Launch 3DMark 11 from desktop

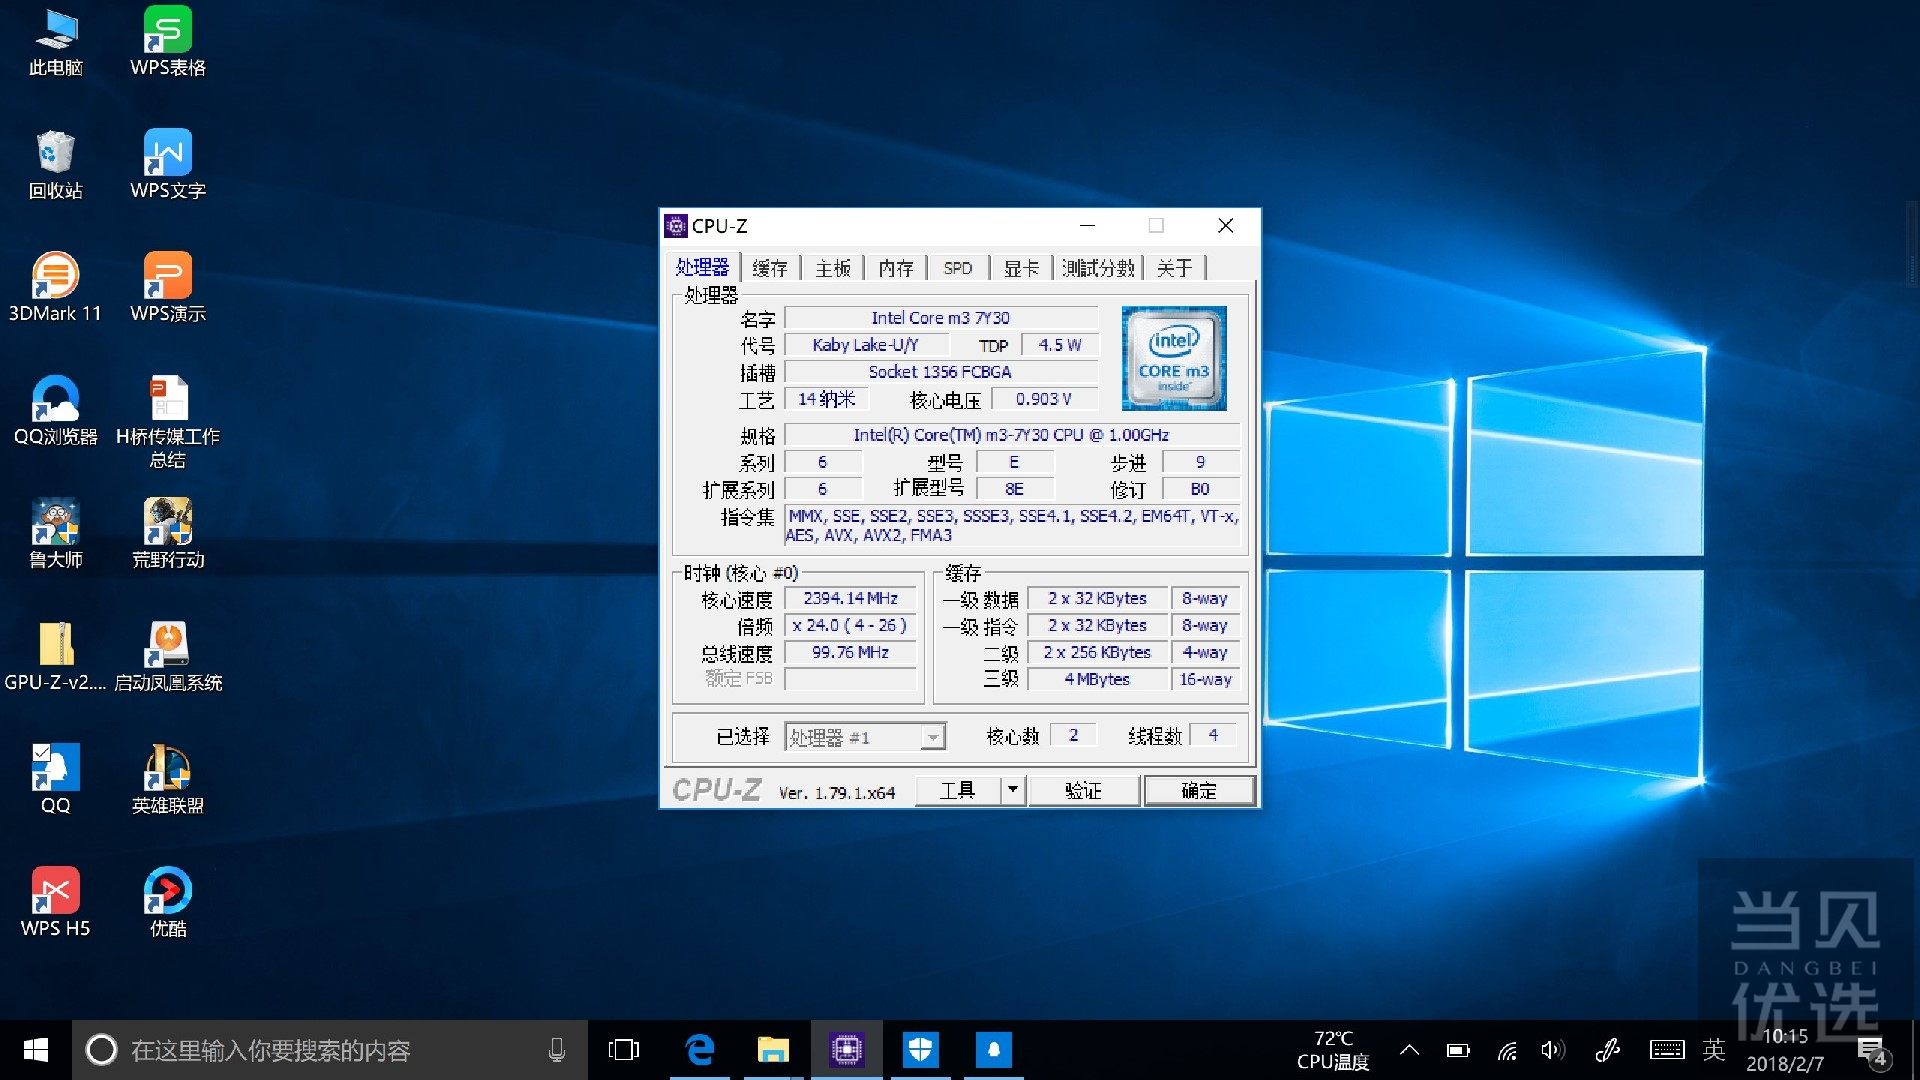56,288
